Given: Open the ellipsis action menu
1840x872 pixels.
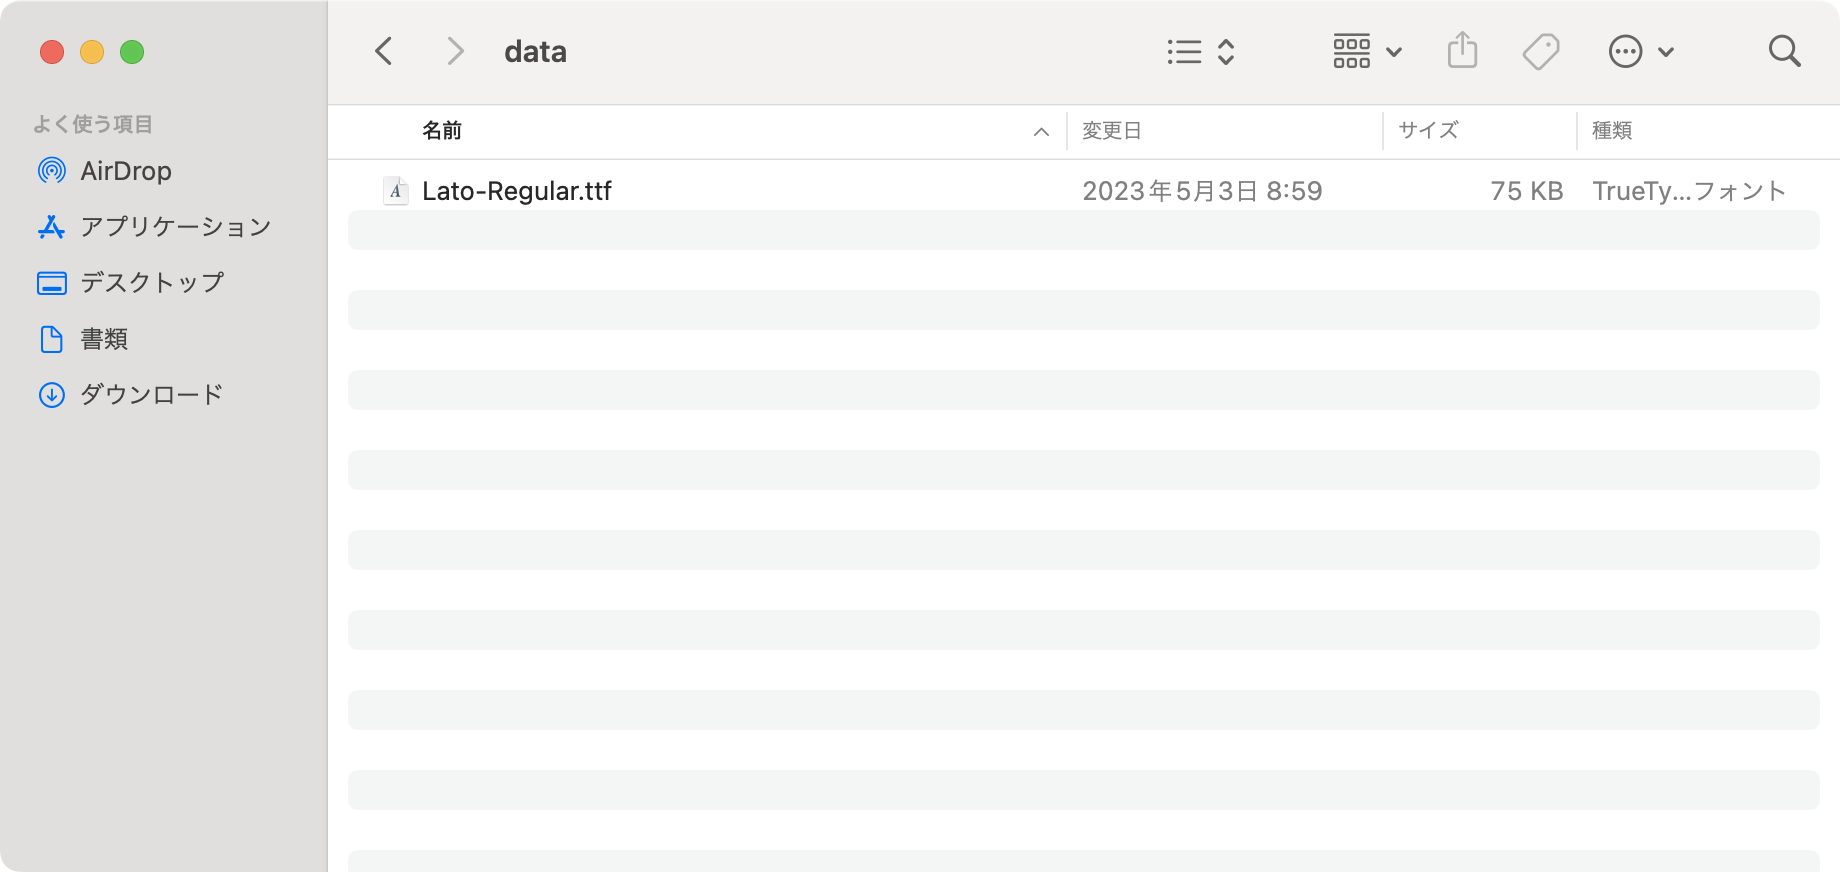Looking at the screenshot, I should click(1640, 51).
